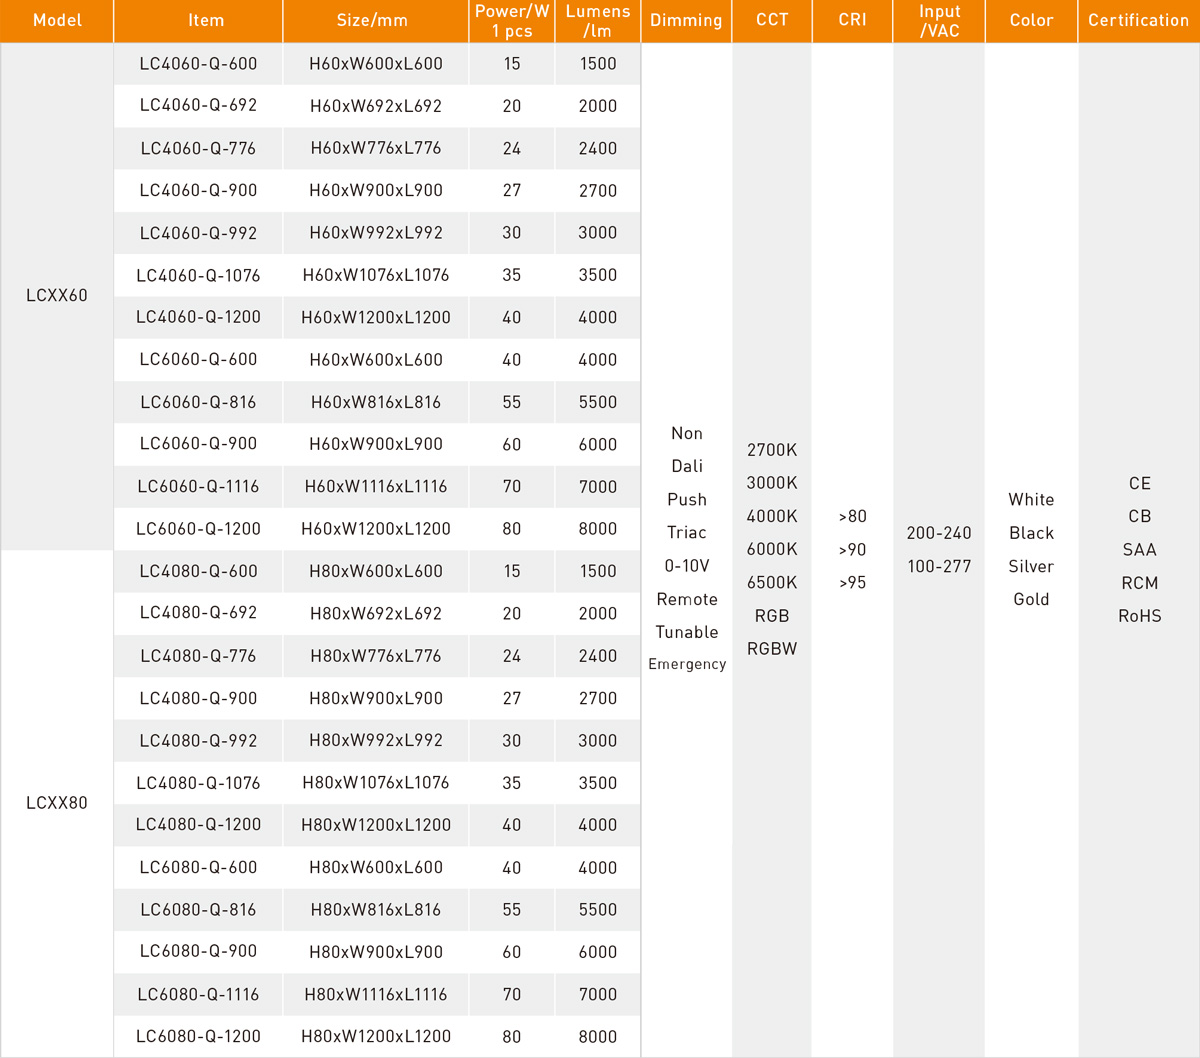
Task: Click item 'LC6080-Q-1200'
Action: 199,1037
